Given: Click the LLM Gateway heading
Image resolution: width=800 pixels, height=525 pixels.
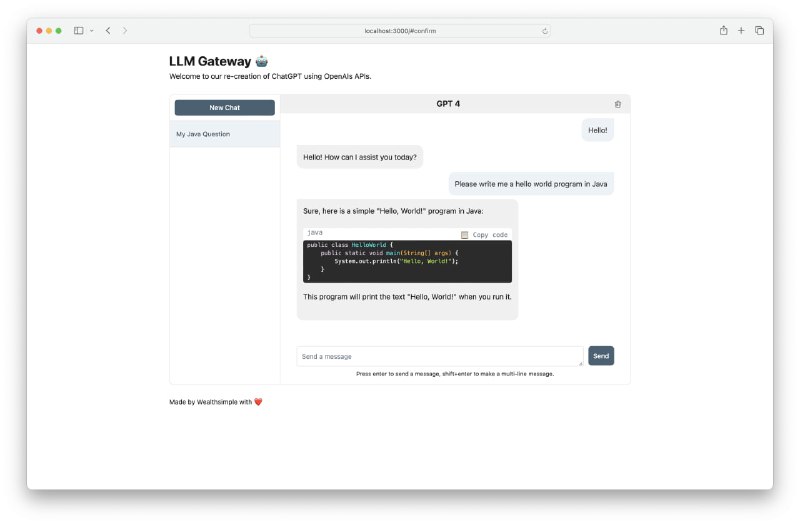Looking at the screenshot, I should [x=210, y=61].
